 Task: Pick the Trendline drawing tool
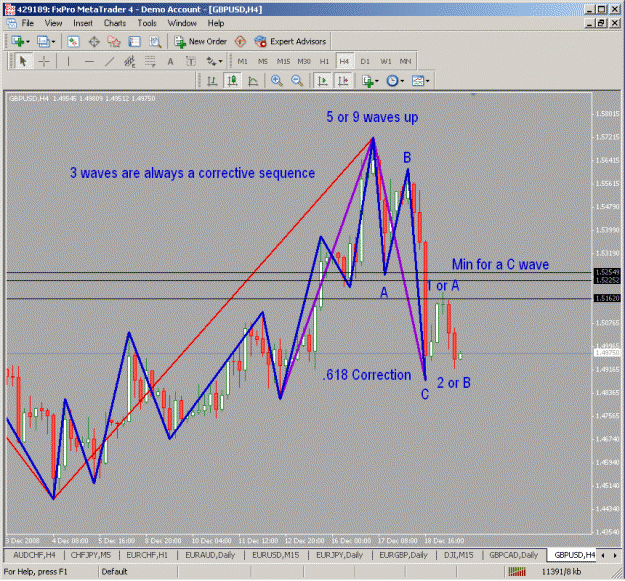point(109,61)
